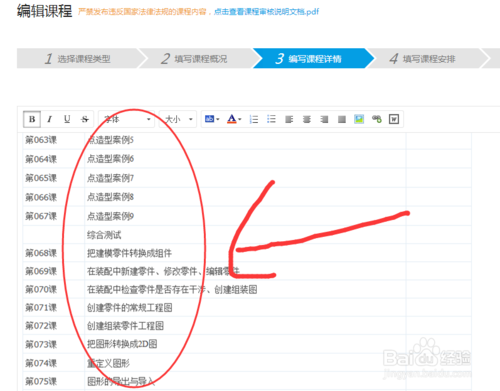Toggle strikethrough formatting button

(x=85, y=119)
